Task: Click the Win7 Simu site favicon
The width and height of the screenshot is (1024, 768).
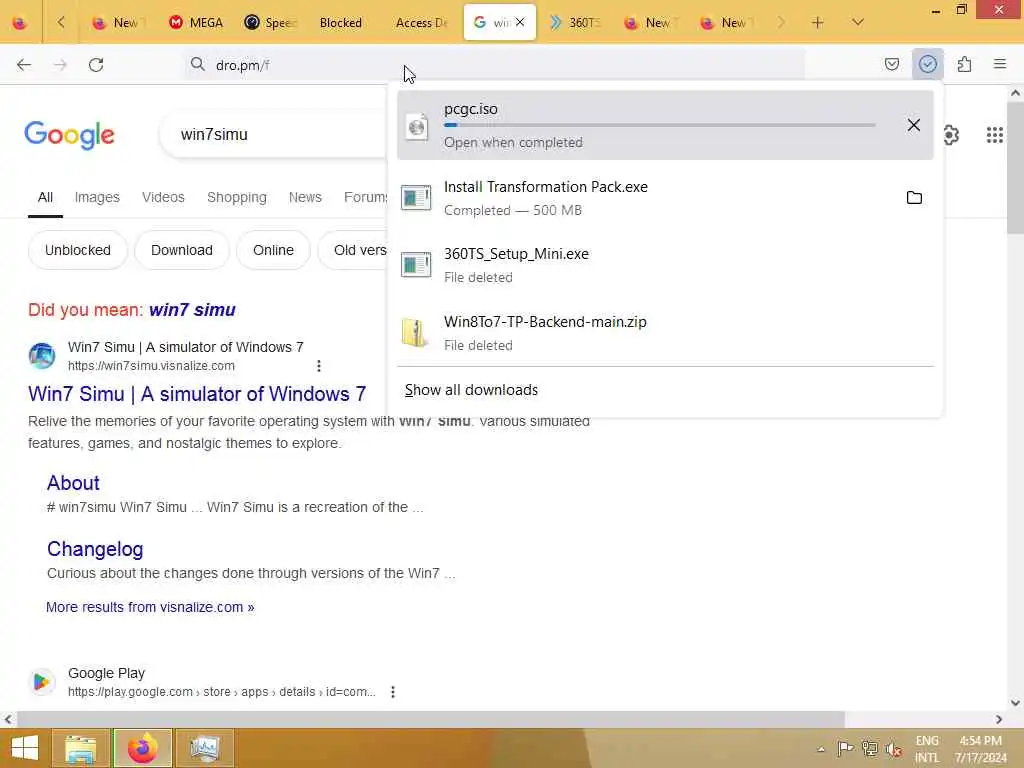Action: pyautogui.click(x=41, y=356)
